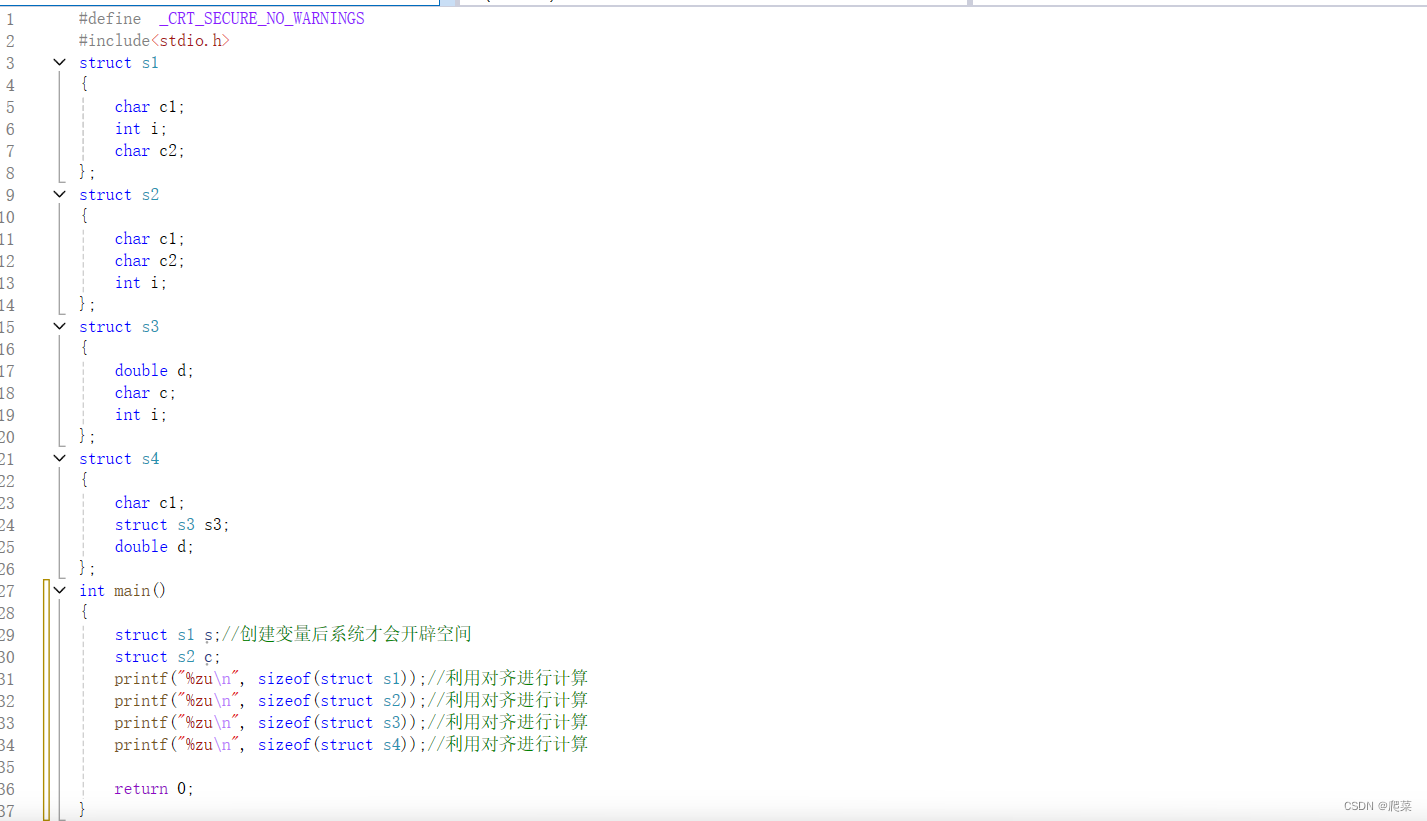
Task: Click line number 9 in the gutter
Action: (10, 194)
